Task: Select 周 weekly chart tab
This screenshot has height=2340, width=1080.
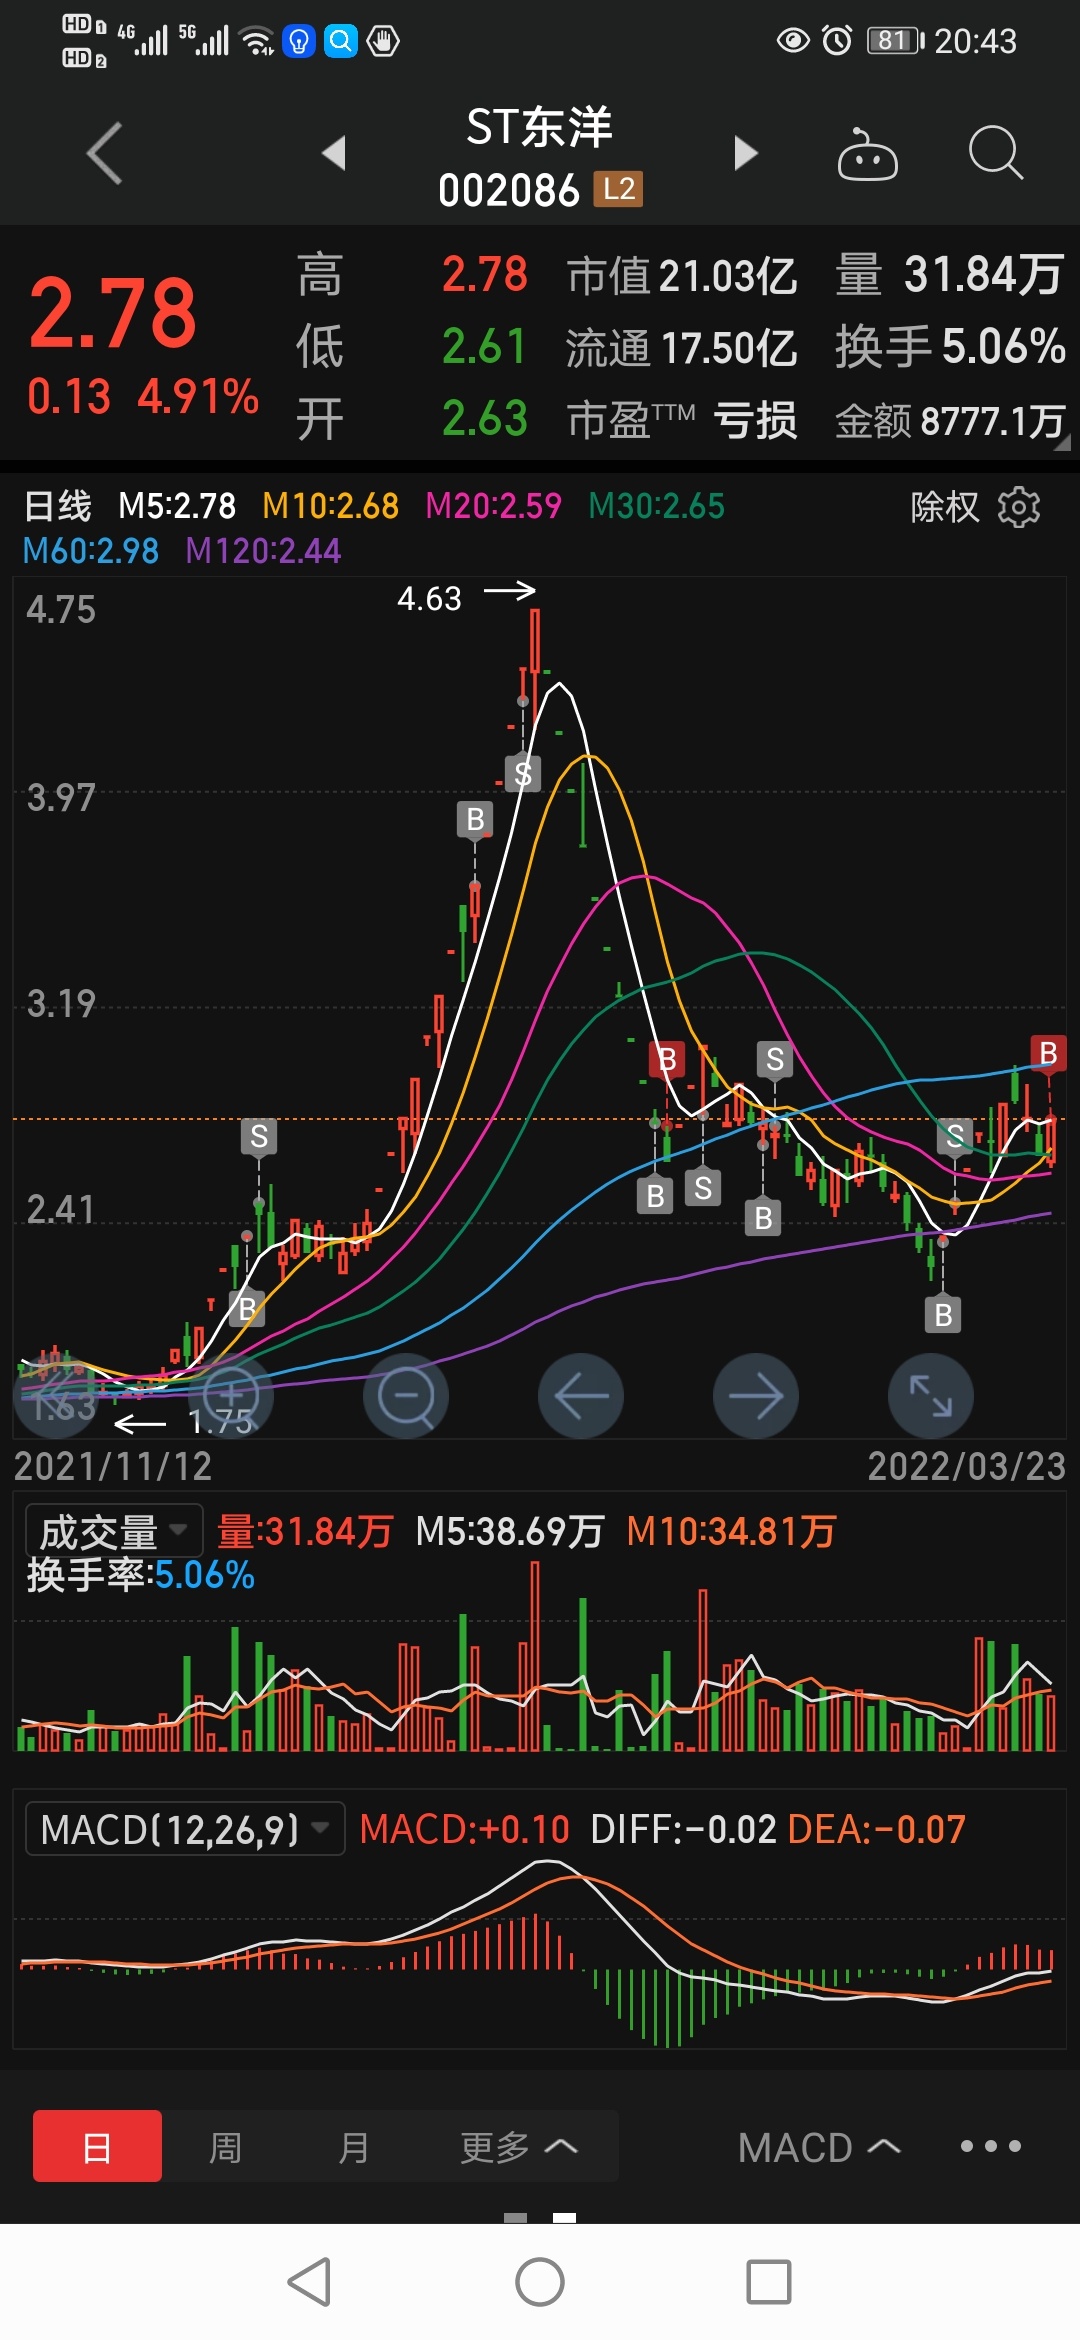Action: [x=225, y=2146]
